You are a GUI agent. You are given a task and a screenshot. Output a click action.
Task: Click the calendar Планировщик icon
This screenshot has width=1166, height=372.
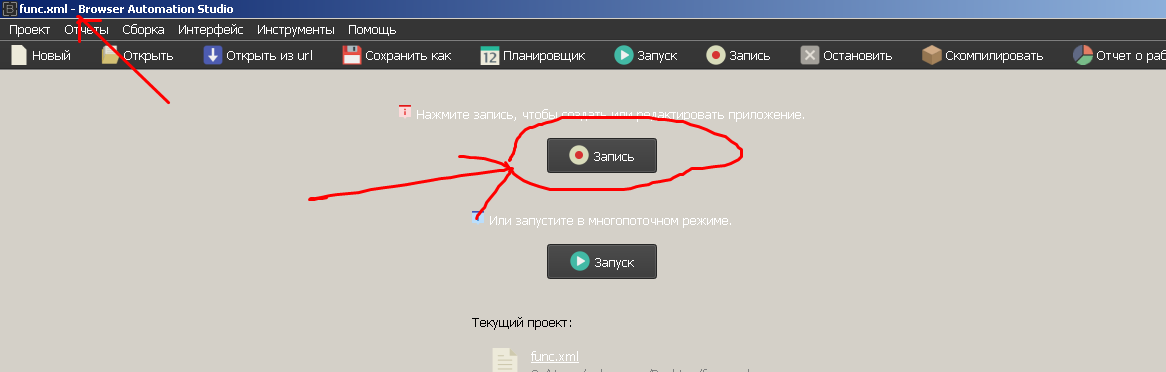coord(489,56)
